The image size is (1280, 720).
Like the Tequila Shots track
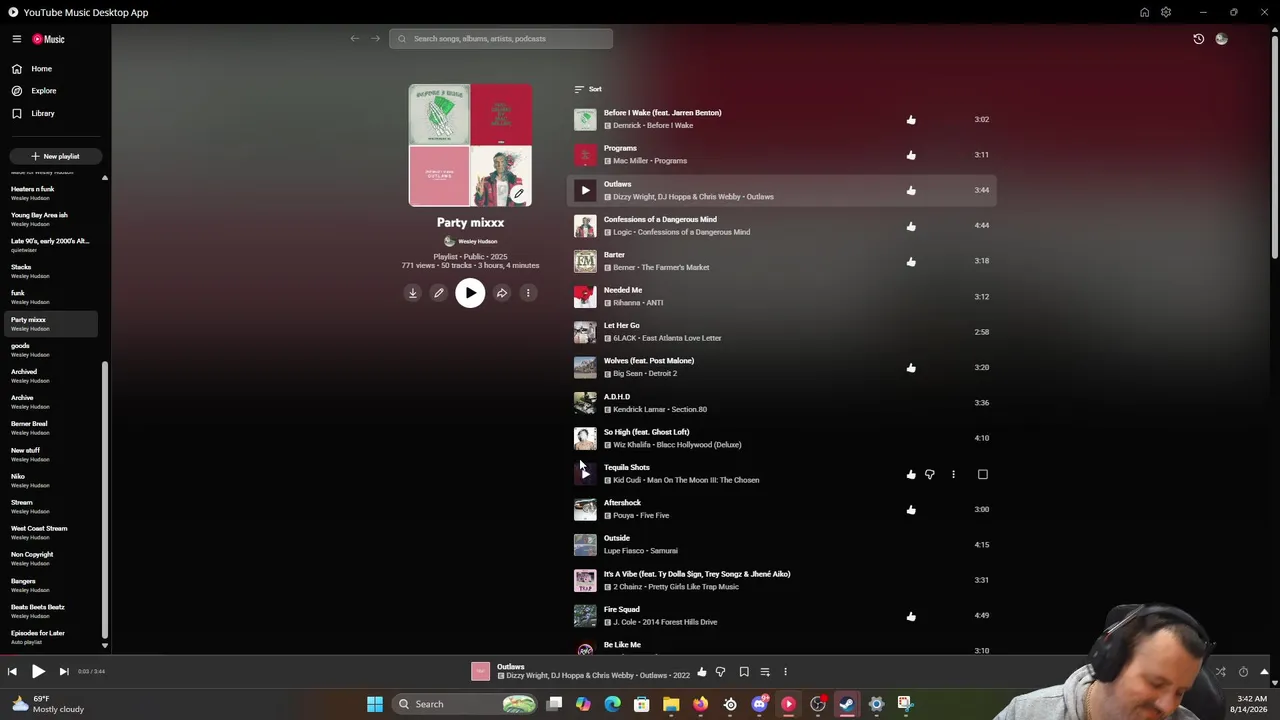click(x=911, y=474)
